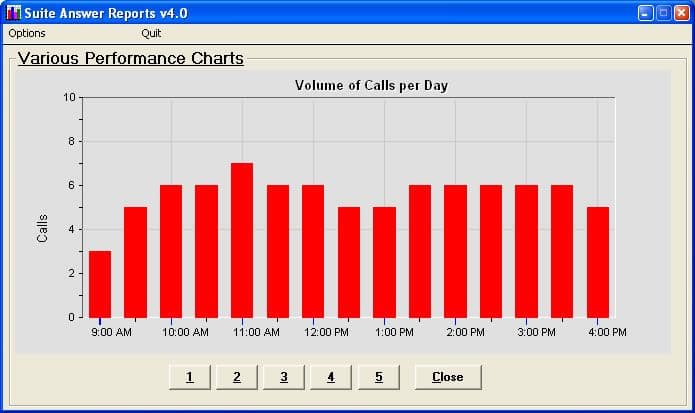Click the red bar above 1:00 PM
This screenshot has width=695, height=413.
(384, 262)
